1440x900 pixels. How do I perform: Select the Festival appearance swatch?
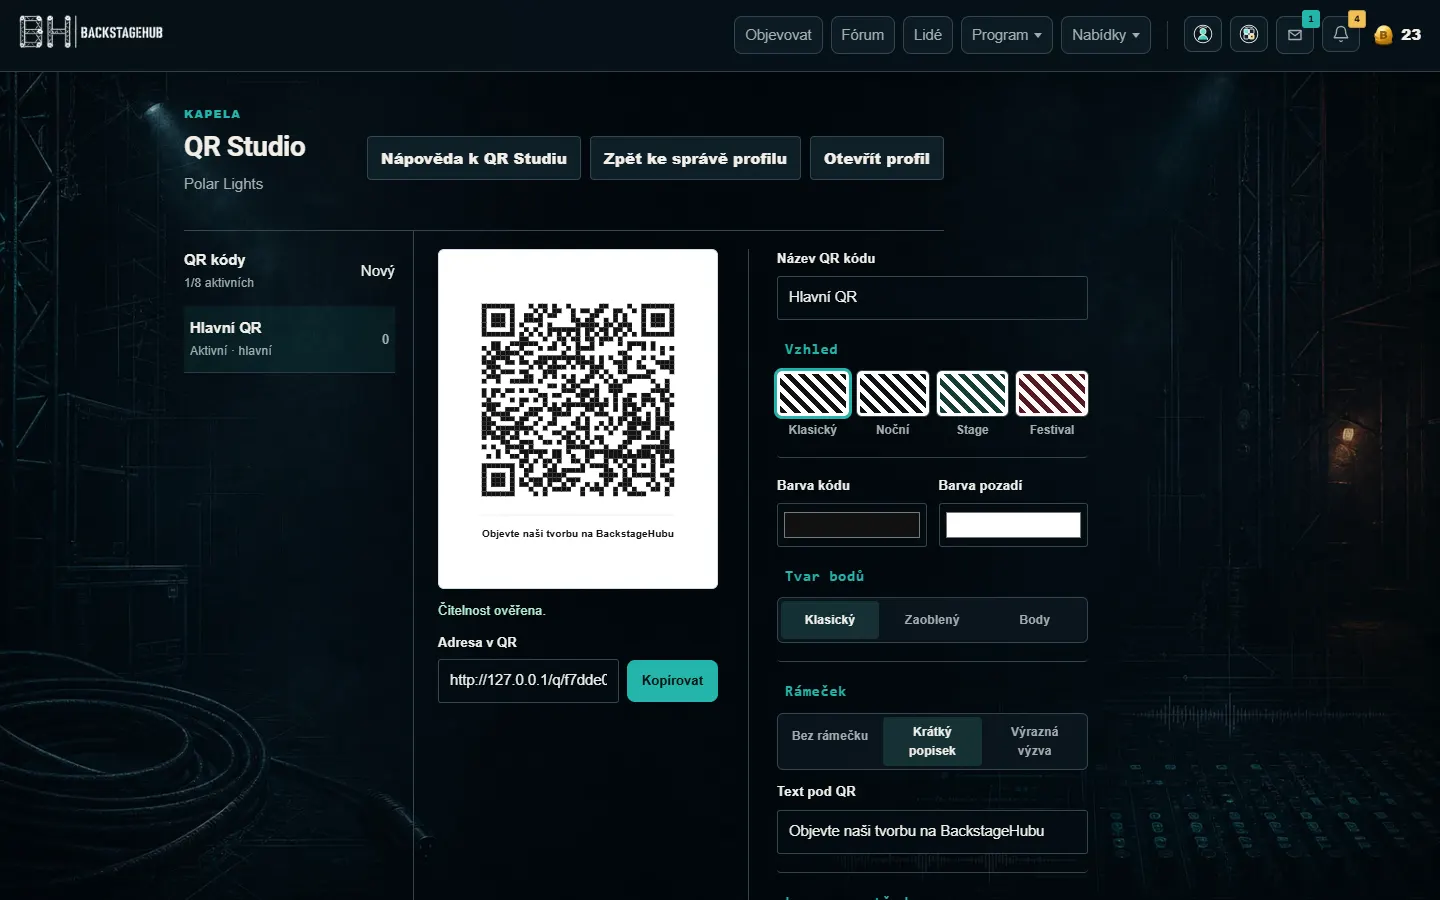[x=1052, y=393]
